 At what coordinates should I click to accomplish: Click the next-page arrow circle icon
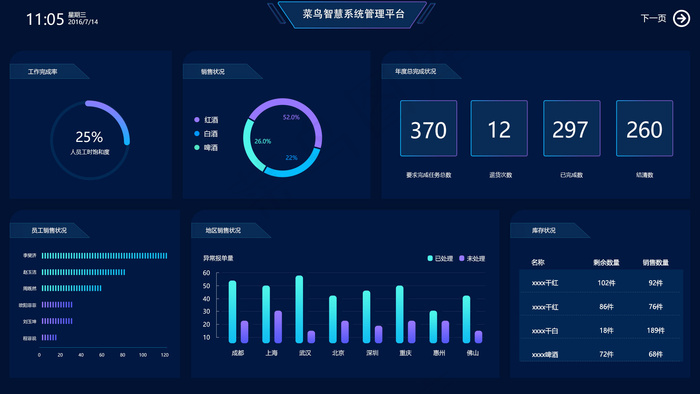681,18
